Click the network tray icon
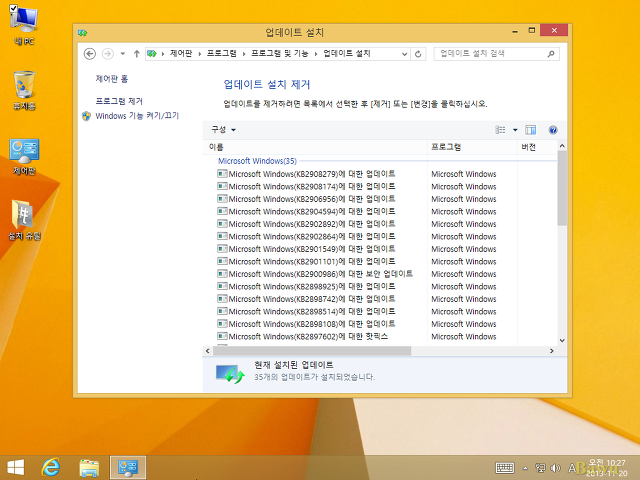Viewport: 640px width, 480px height. [x=540, y=468]
